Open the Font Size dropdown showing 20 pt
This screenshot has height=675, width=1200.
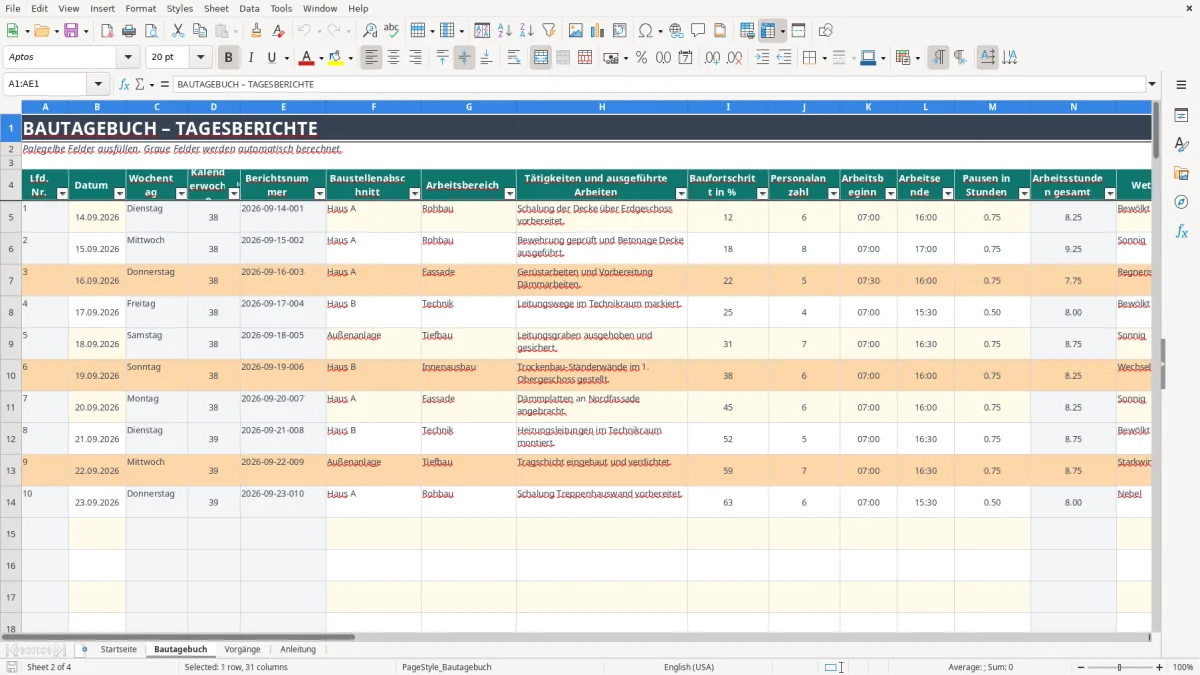pyautogui.click(x=201, y=58)
